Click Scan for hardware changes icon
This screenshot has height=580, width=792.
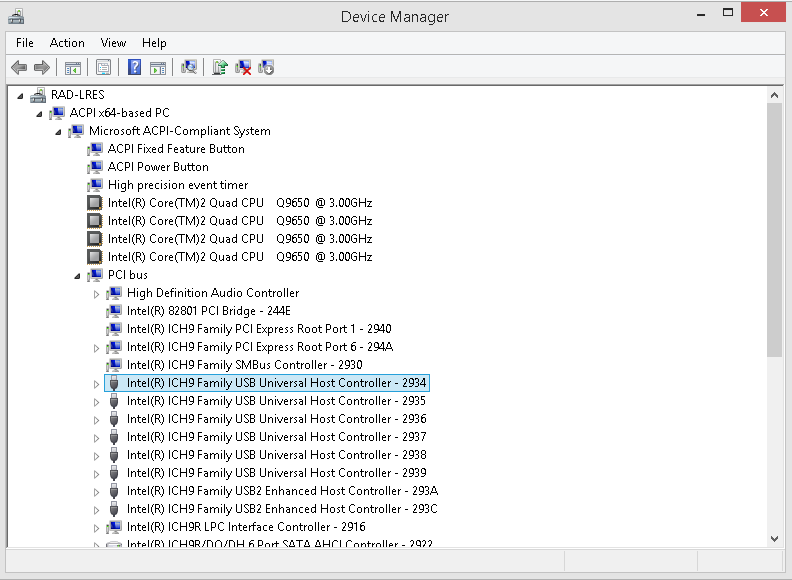point(189,67)
